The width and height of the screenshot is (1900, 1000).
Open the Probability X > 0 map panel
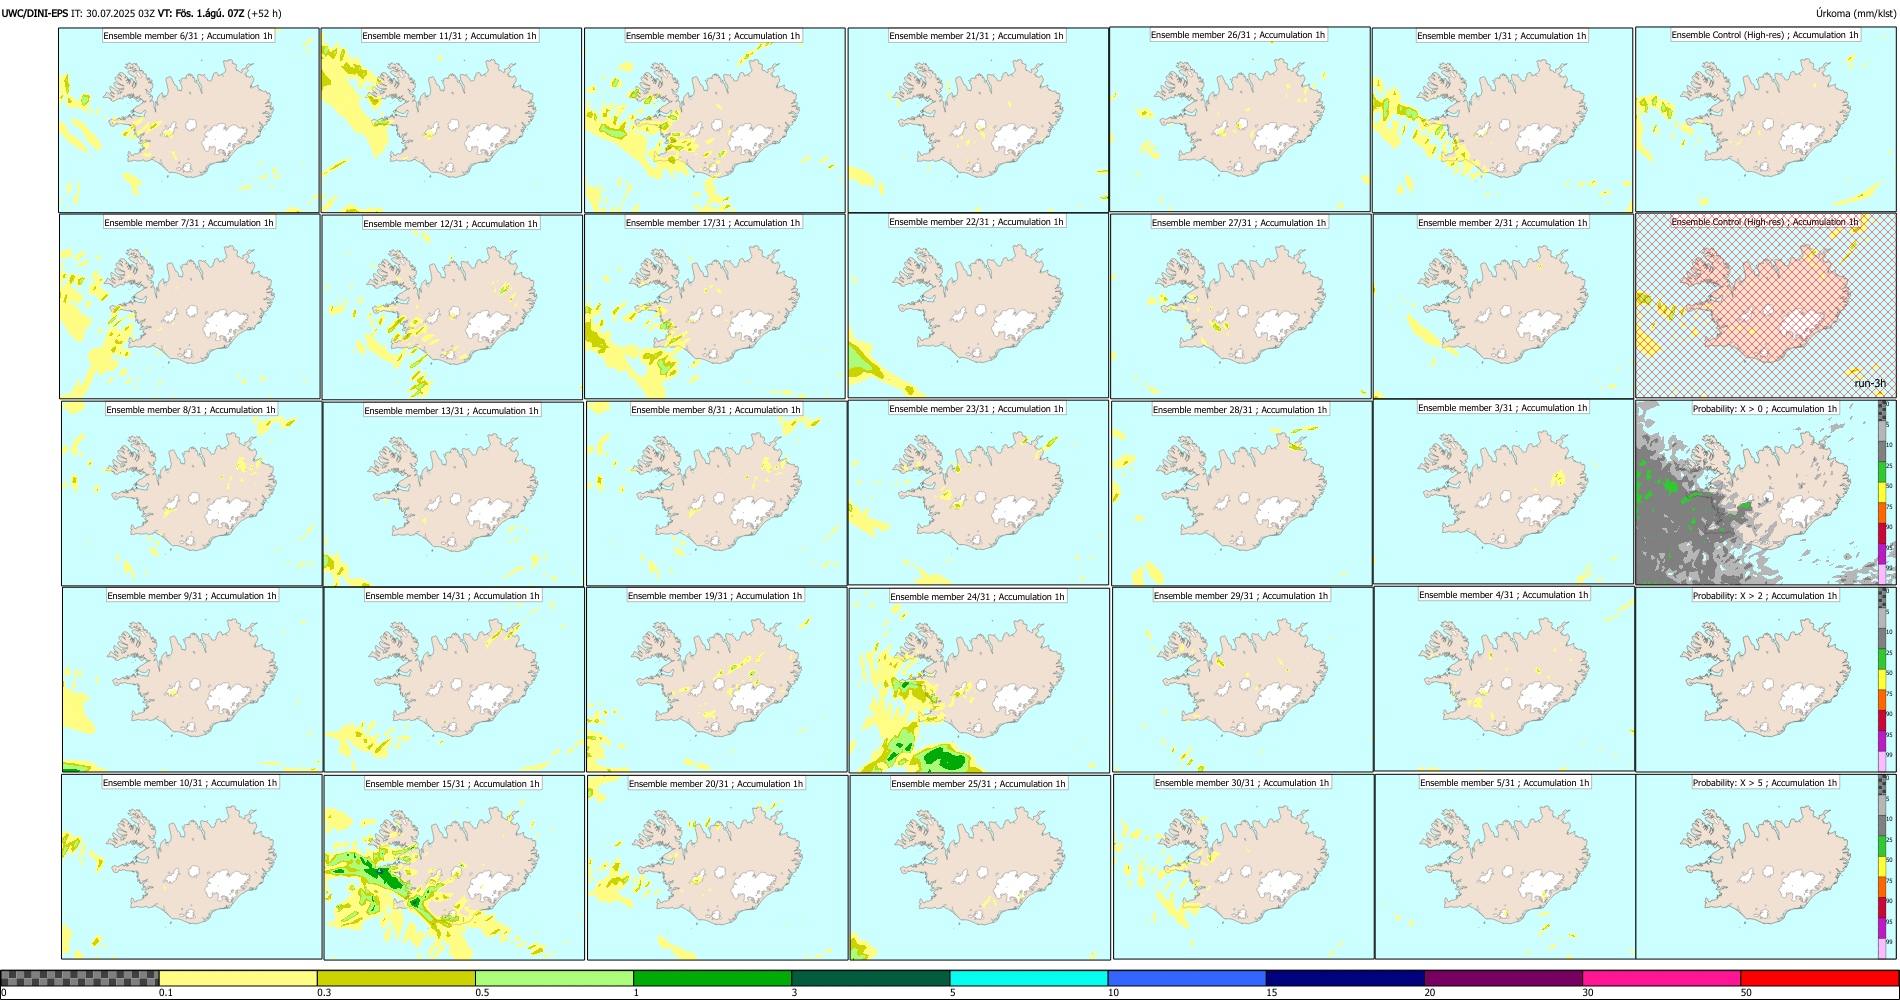point(1765,493)
